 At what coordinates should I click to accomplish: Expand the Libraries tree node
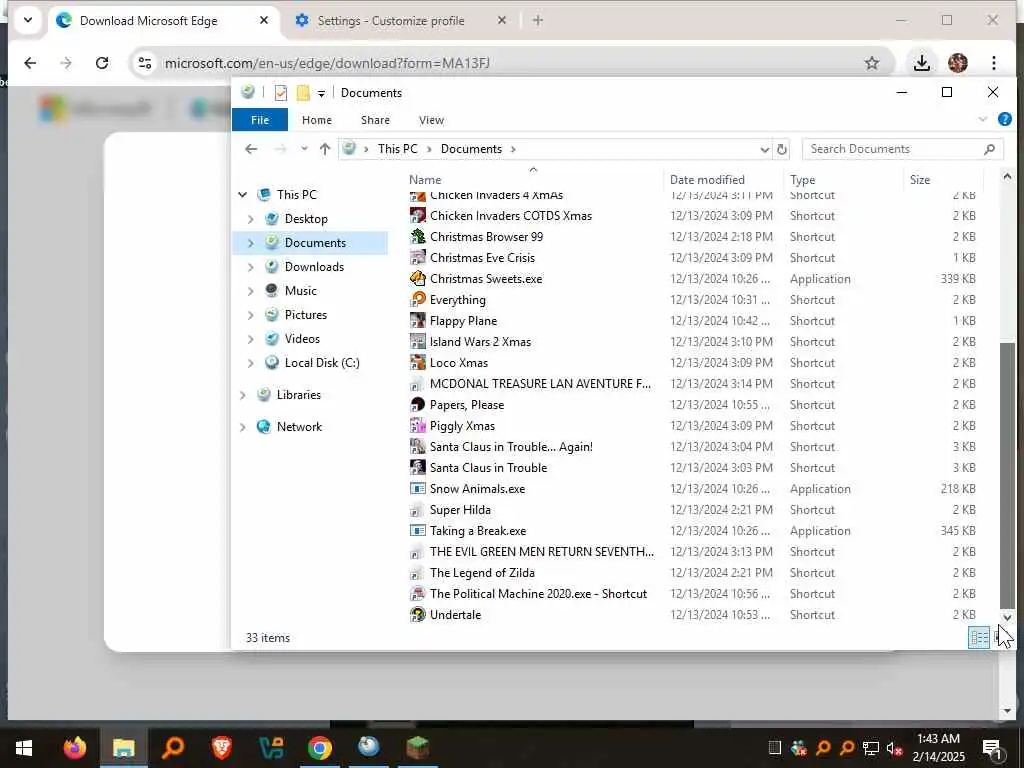click(243, 395)
